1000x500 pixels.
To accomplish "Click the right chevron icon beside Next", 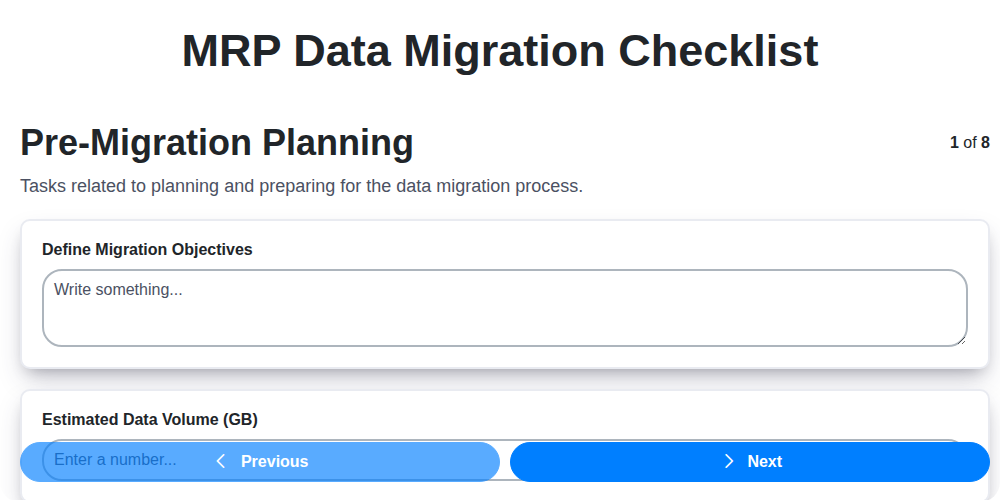I will tap(729, 461).
